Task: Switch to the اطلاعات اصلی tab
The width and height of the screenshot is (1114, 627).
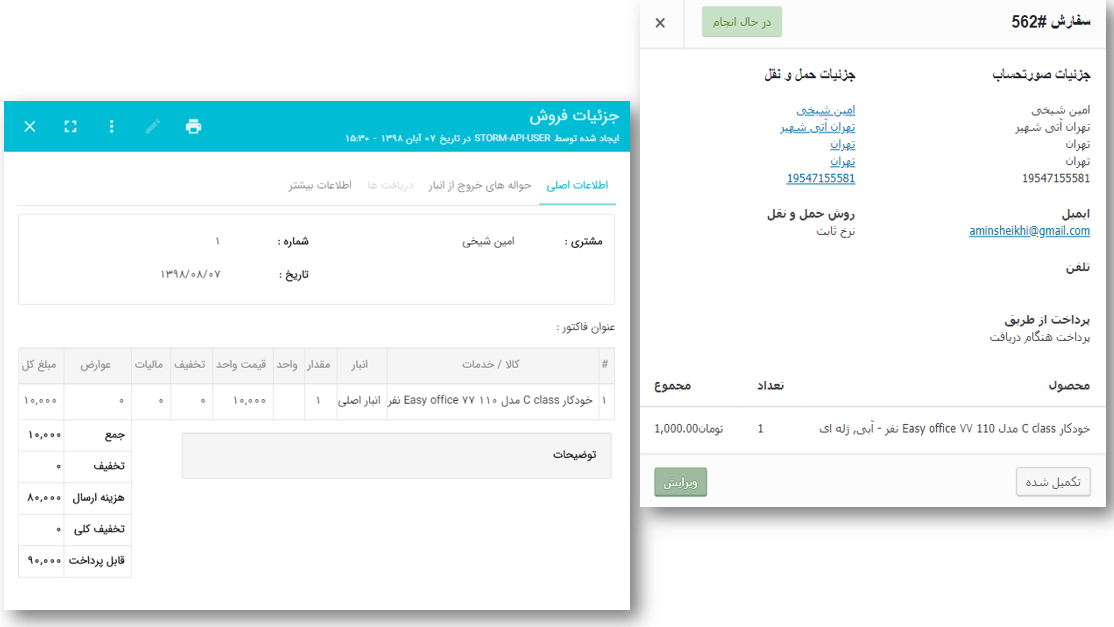Action: (577, 185)
